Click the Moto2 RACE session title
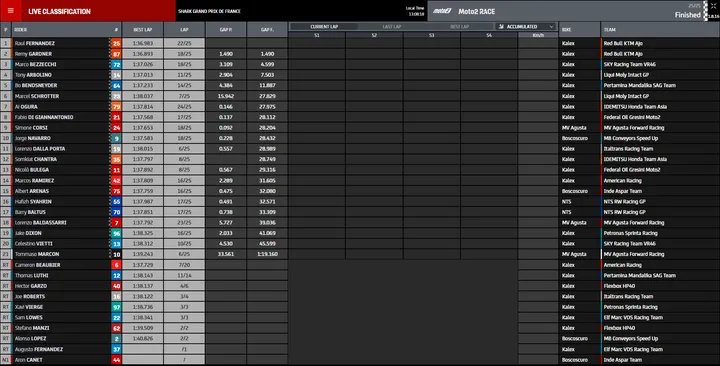 477,11
